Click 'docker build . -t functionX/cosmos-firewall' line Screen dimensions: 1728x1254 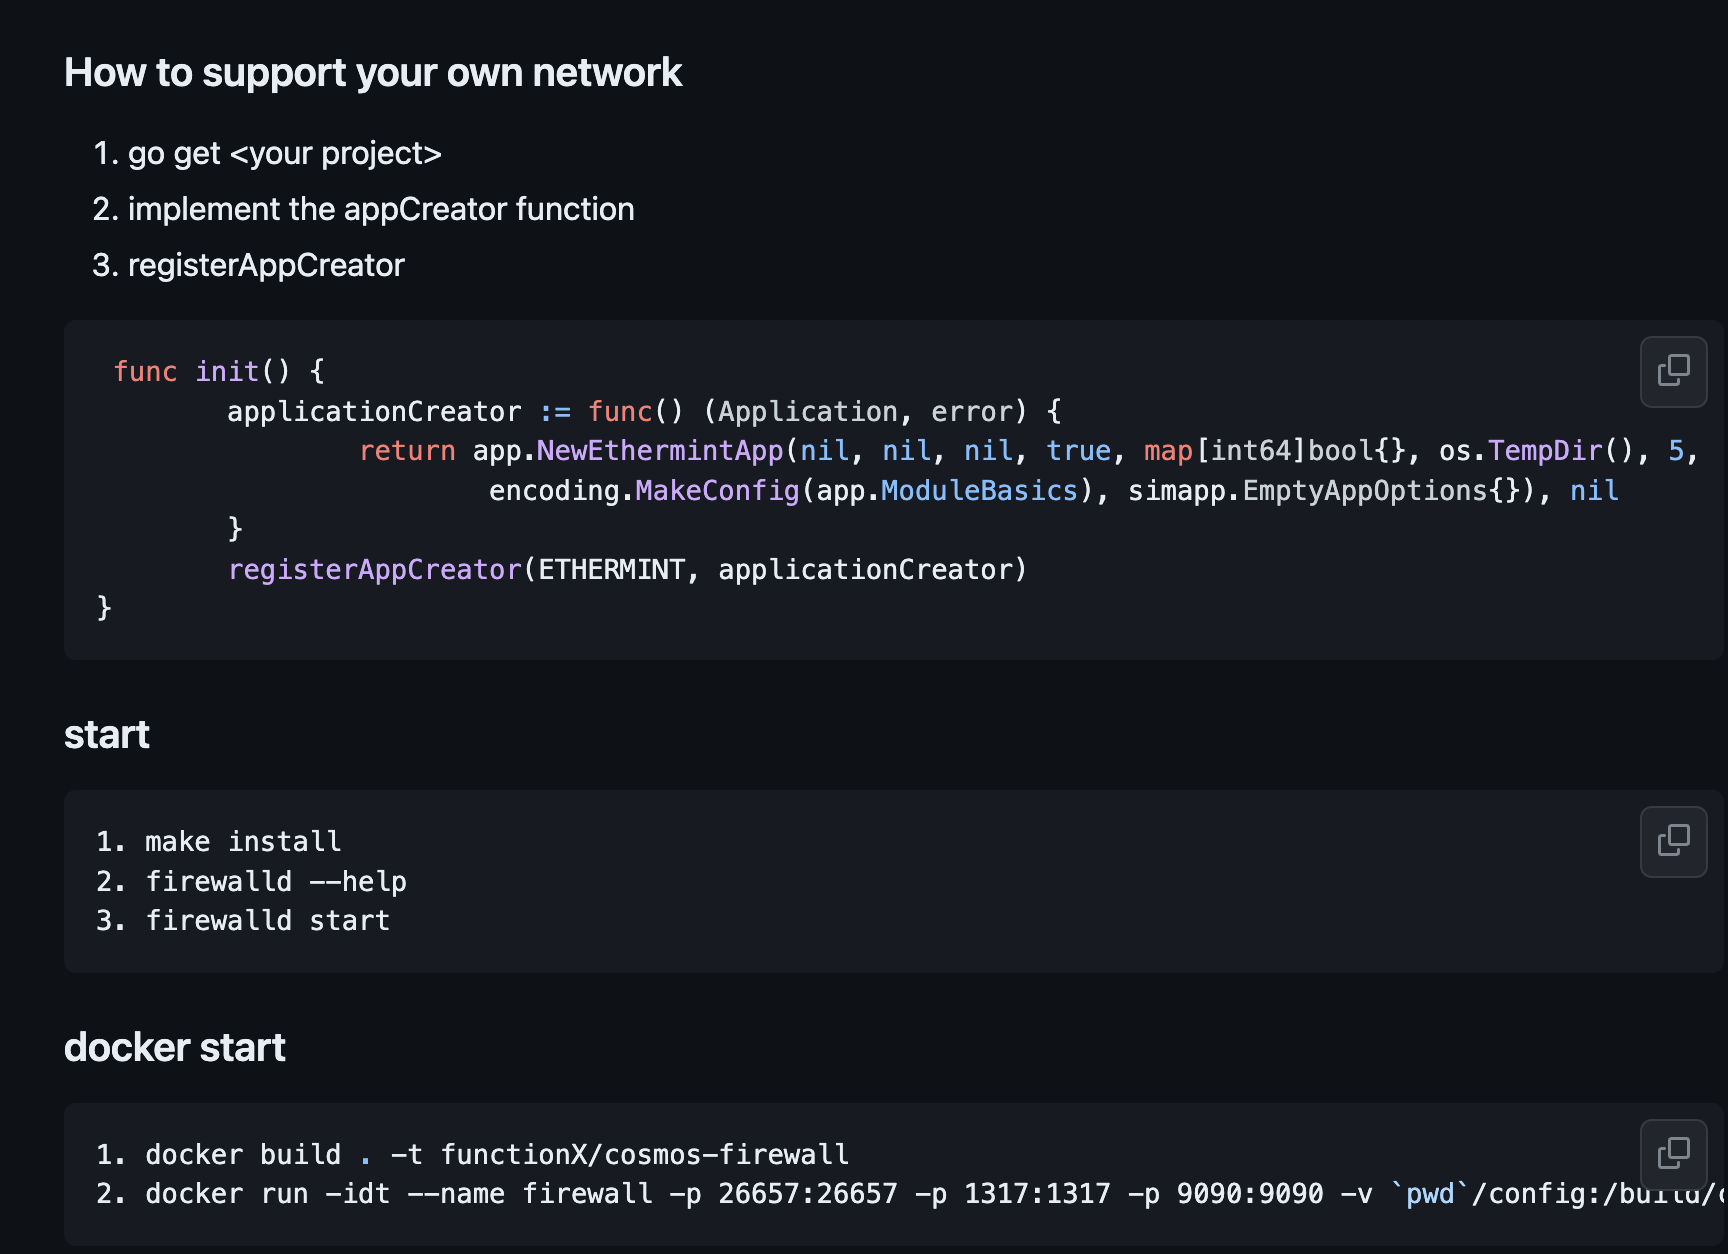point(497,1155)
